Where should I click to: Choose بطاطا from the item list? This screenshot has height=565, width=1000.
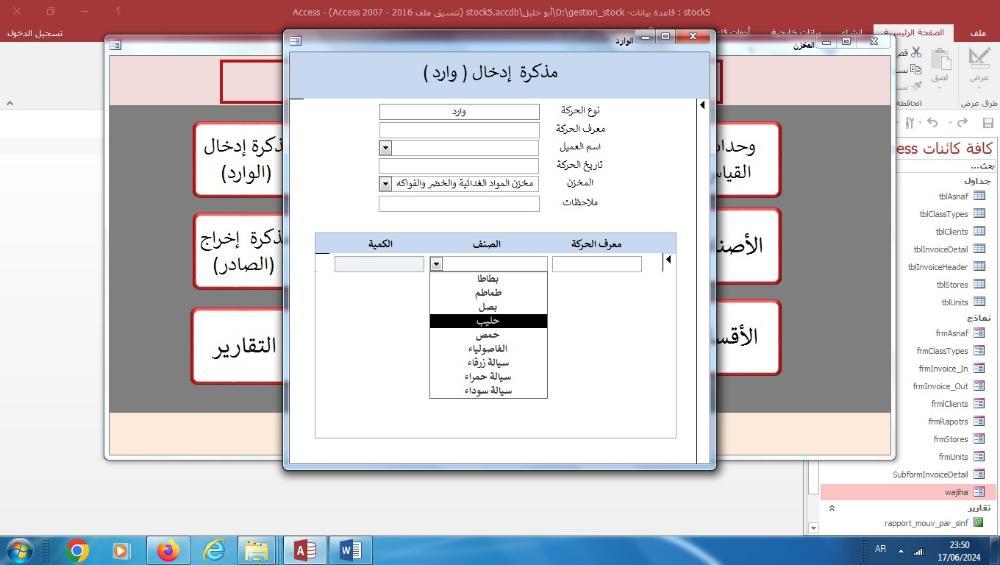(488, 279)
